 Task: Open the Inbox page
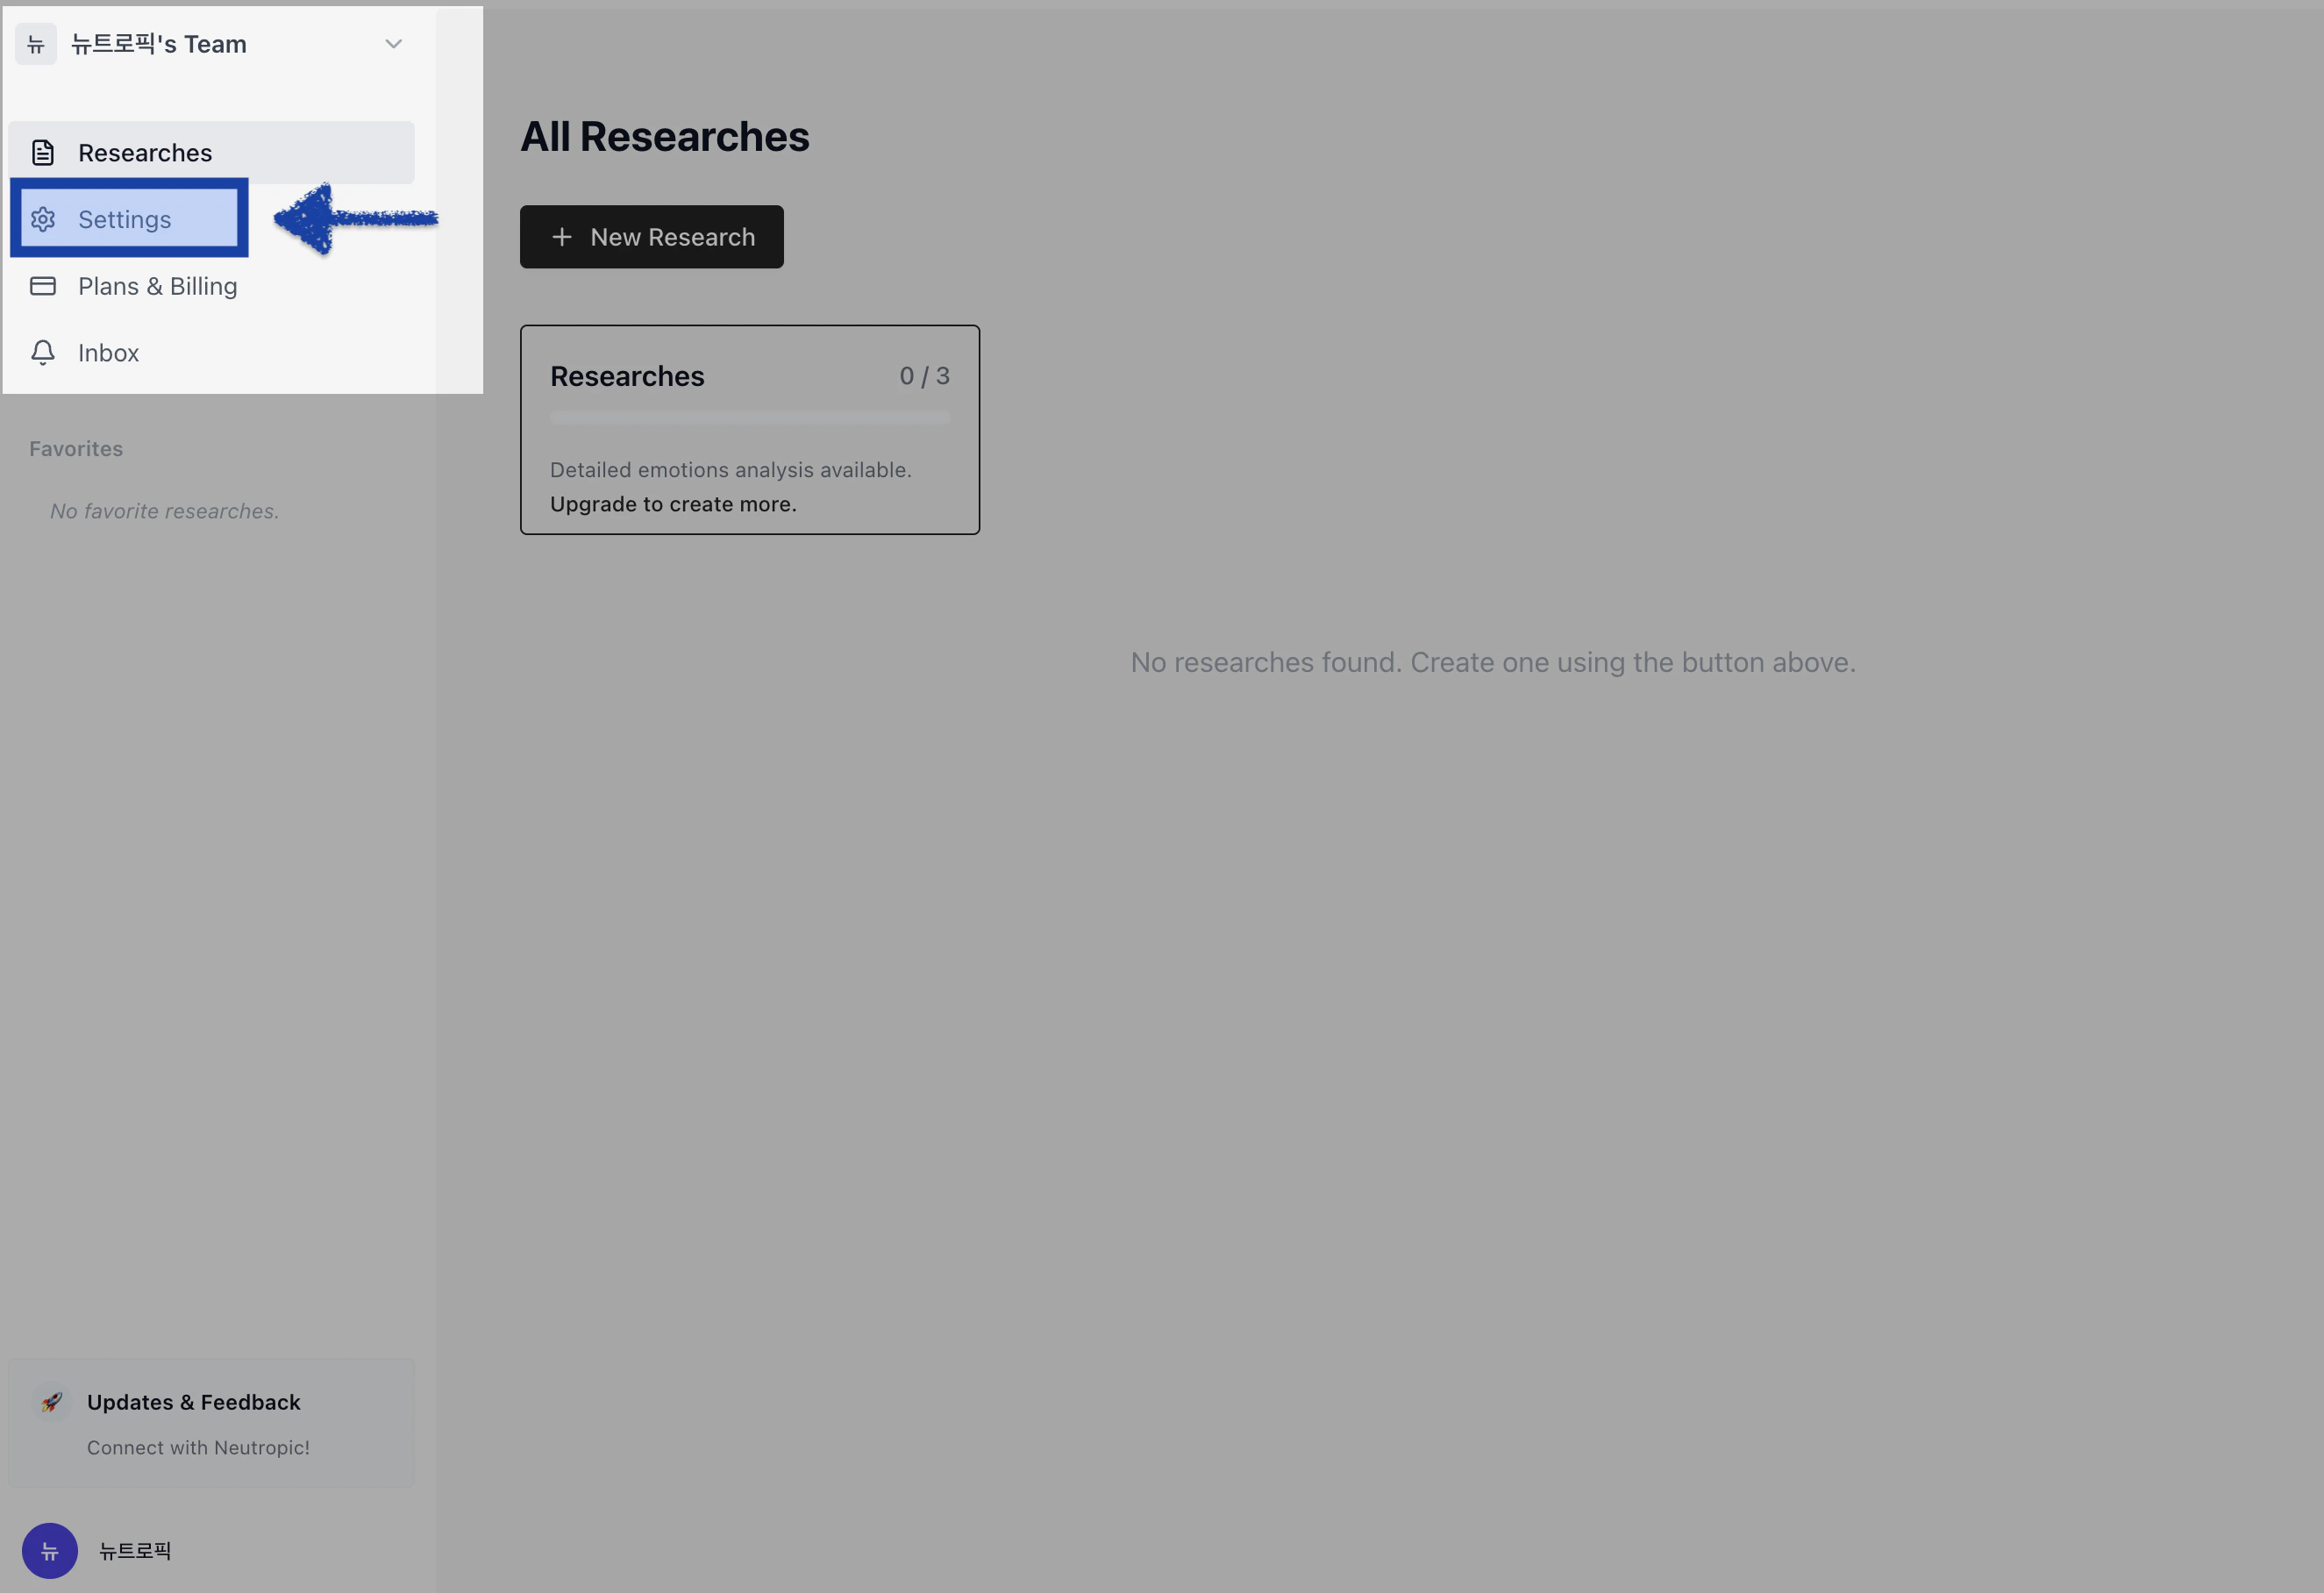click(x=109, y=353)
